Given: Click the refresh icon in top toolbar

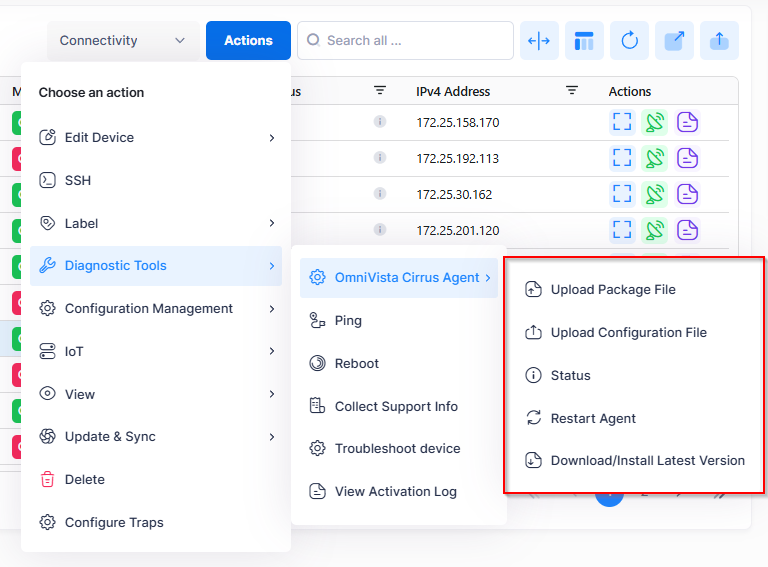Looking at the screenshot, I should 629,41.
